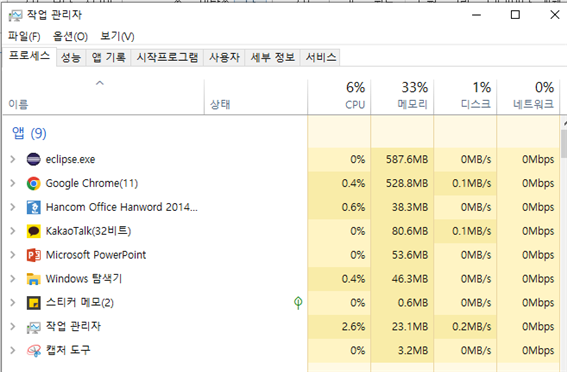The height and width of the screenshot is (376, 567).
Task: Open the 보기(V) menu
Action: coord(117,36)
